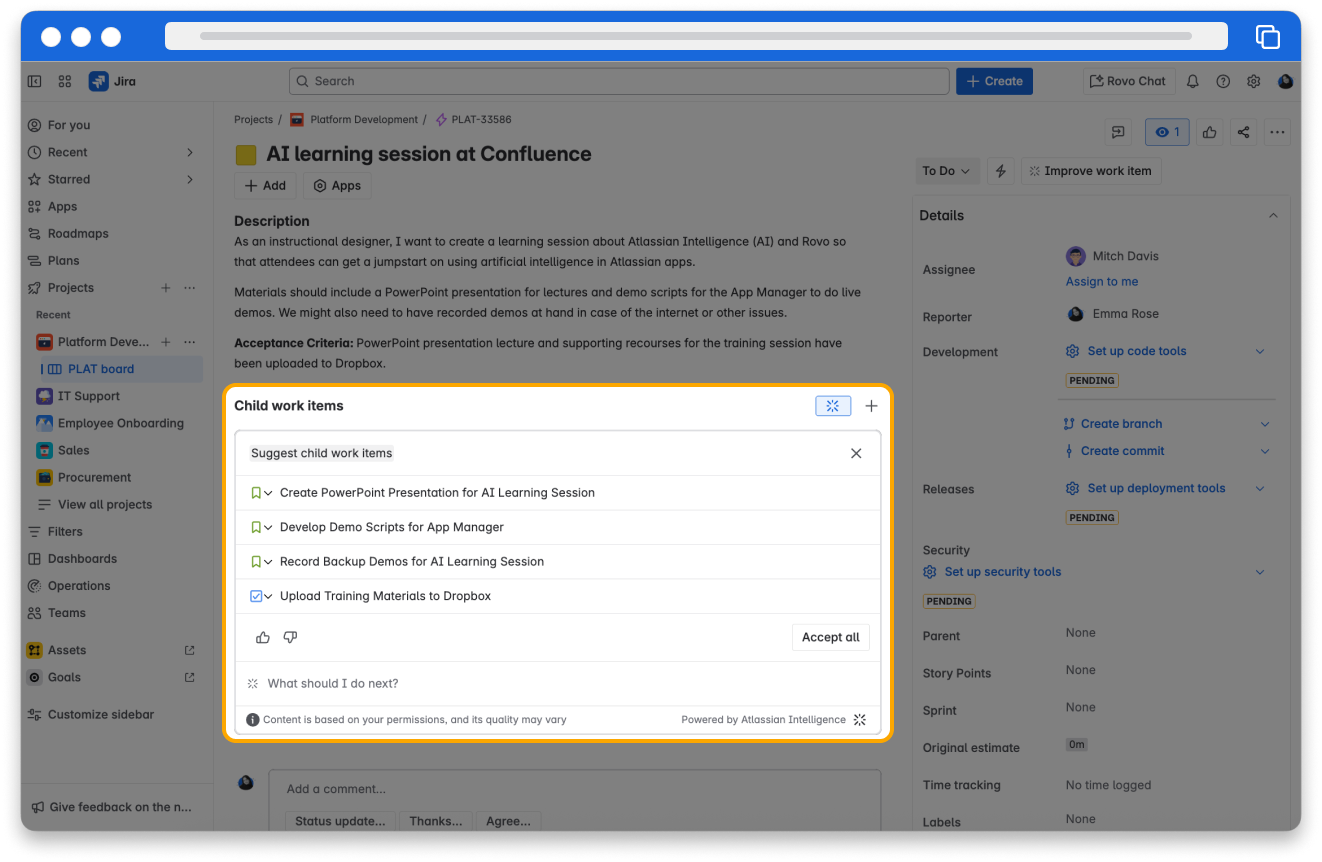1322x862 pixels.
Task: Give a thumbs down to the suggestions
Action: click(x=290, y=637)
